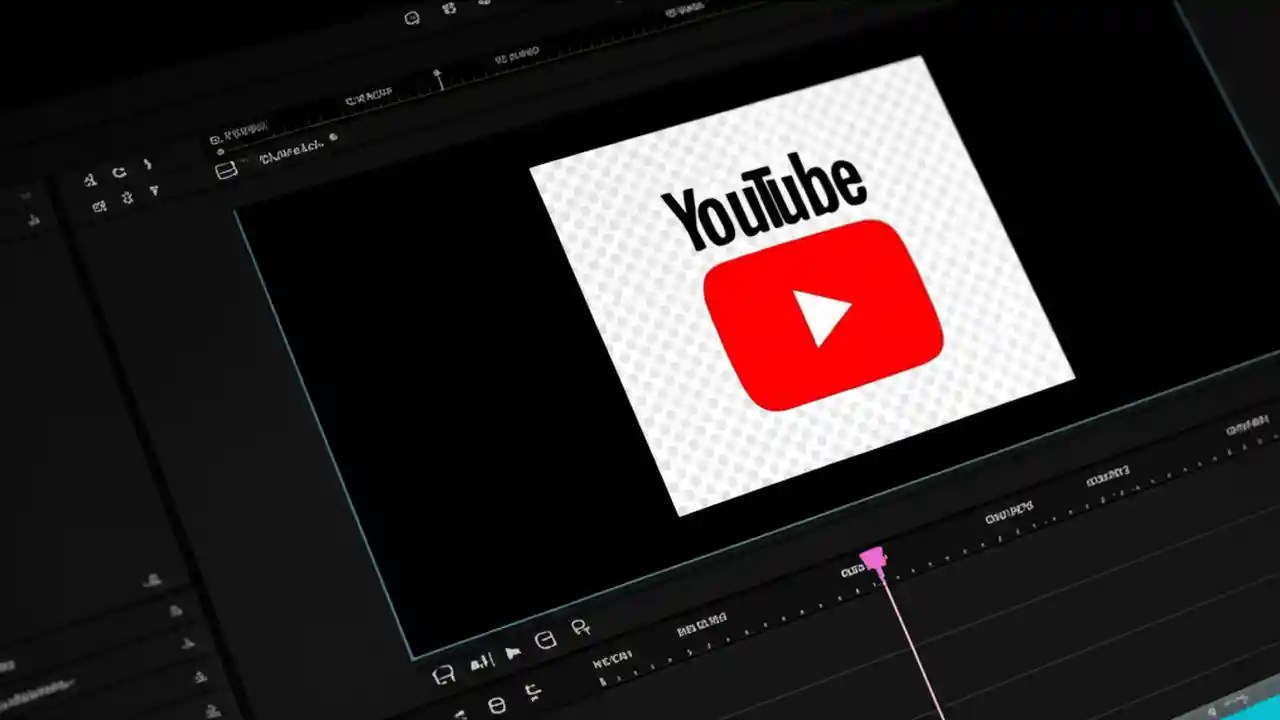Click the camera icon in the left tool panel

point(99,205)
